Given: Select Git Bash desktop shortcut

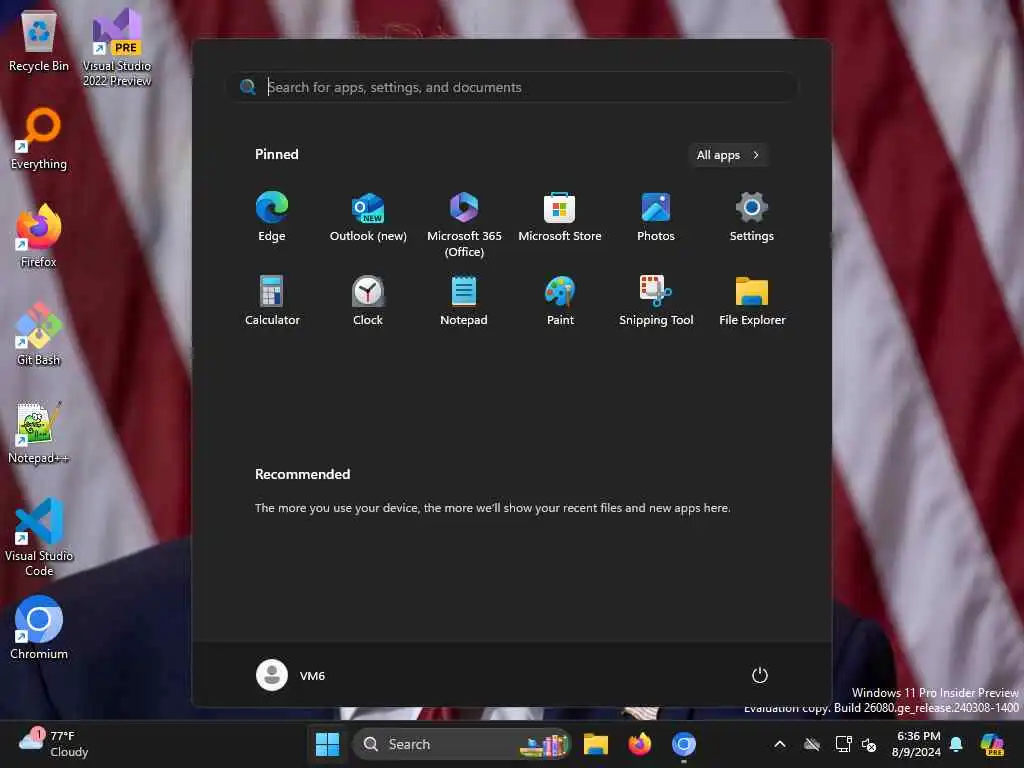Looking at the screenshot, I should coord(39,334).
